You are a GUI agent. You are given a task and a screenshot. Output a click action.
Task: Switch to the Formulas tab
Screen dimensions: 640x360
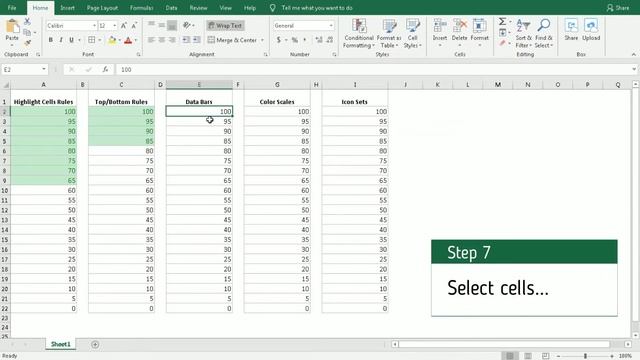click(x=142, y=8)
